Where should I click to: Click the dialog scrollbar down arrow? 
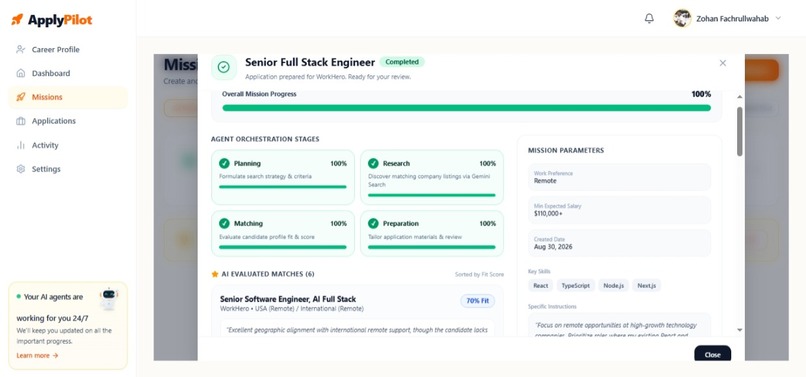739,330
